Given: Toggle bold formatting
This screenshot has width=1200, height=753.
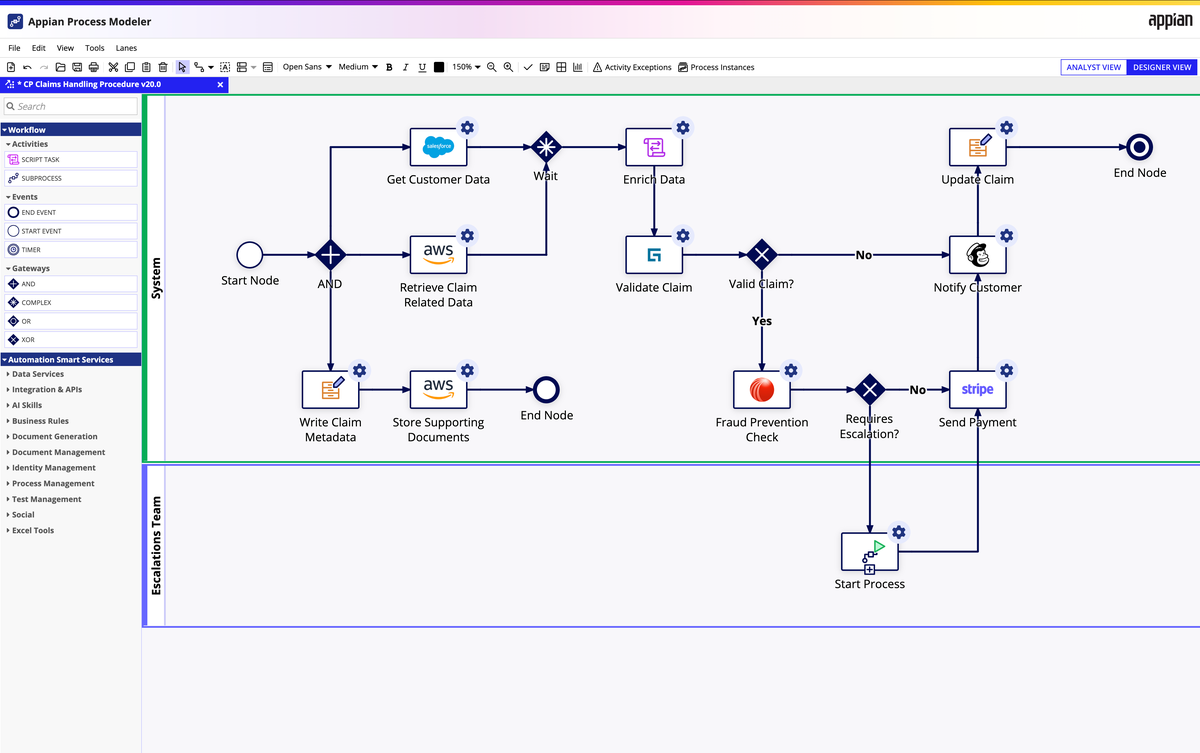Looking at the screenshot, I should pos(389,67).
